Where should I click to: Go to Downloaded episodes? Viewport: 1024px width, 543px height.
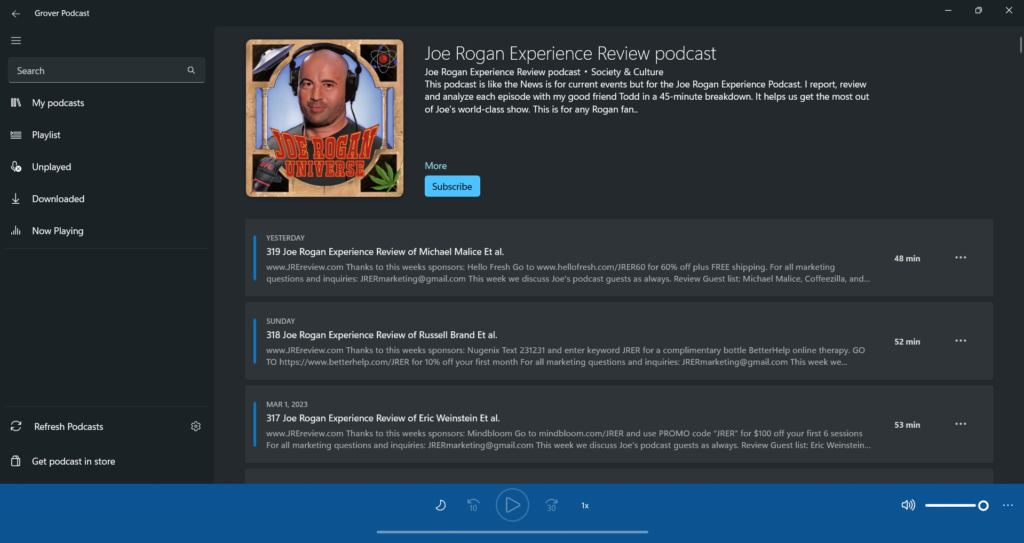coord(58,199)
